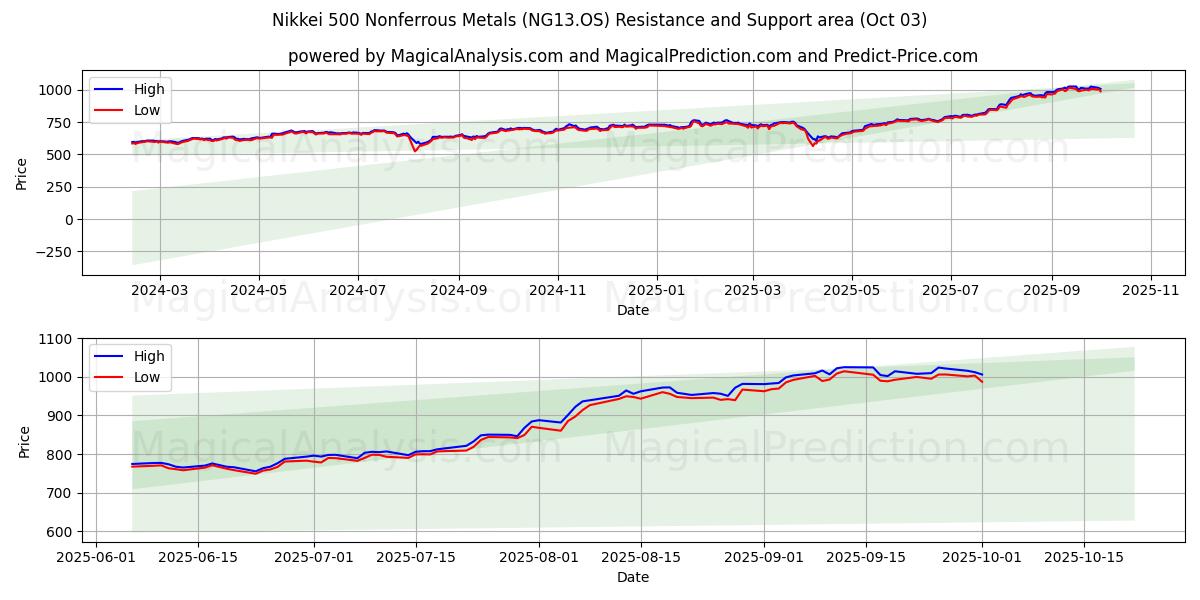The width and height of the screenshot is (1200, 600).
Task: Click the Date axis label under bottom chart
Action: pyautogui.click(x=632, y=577)
